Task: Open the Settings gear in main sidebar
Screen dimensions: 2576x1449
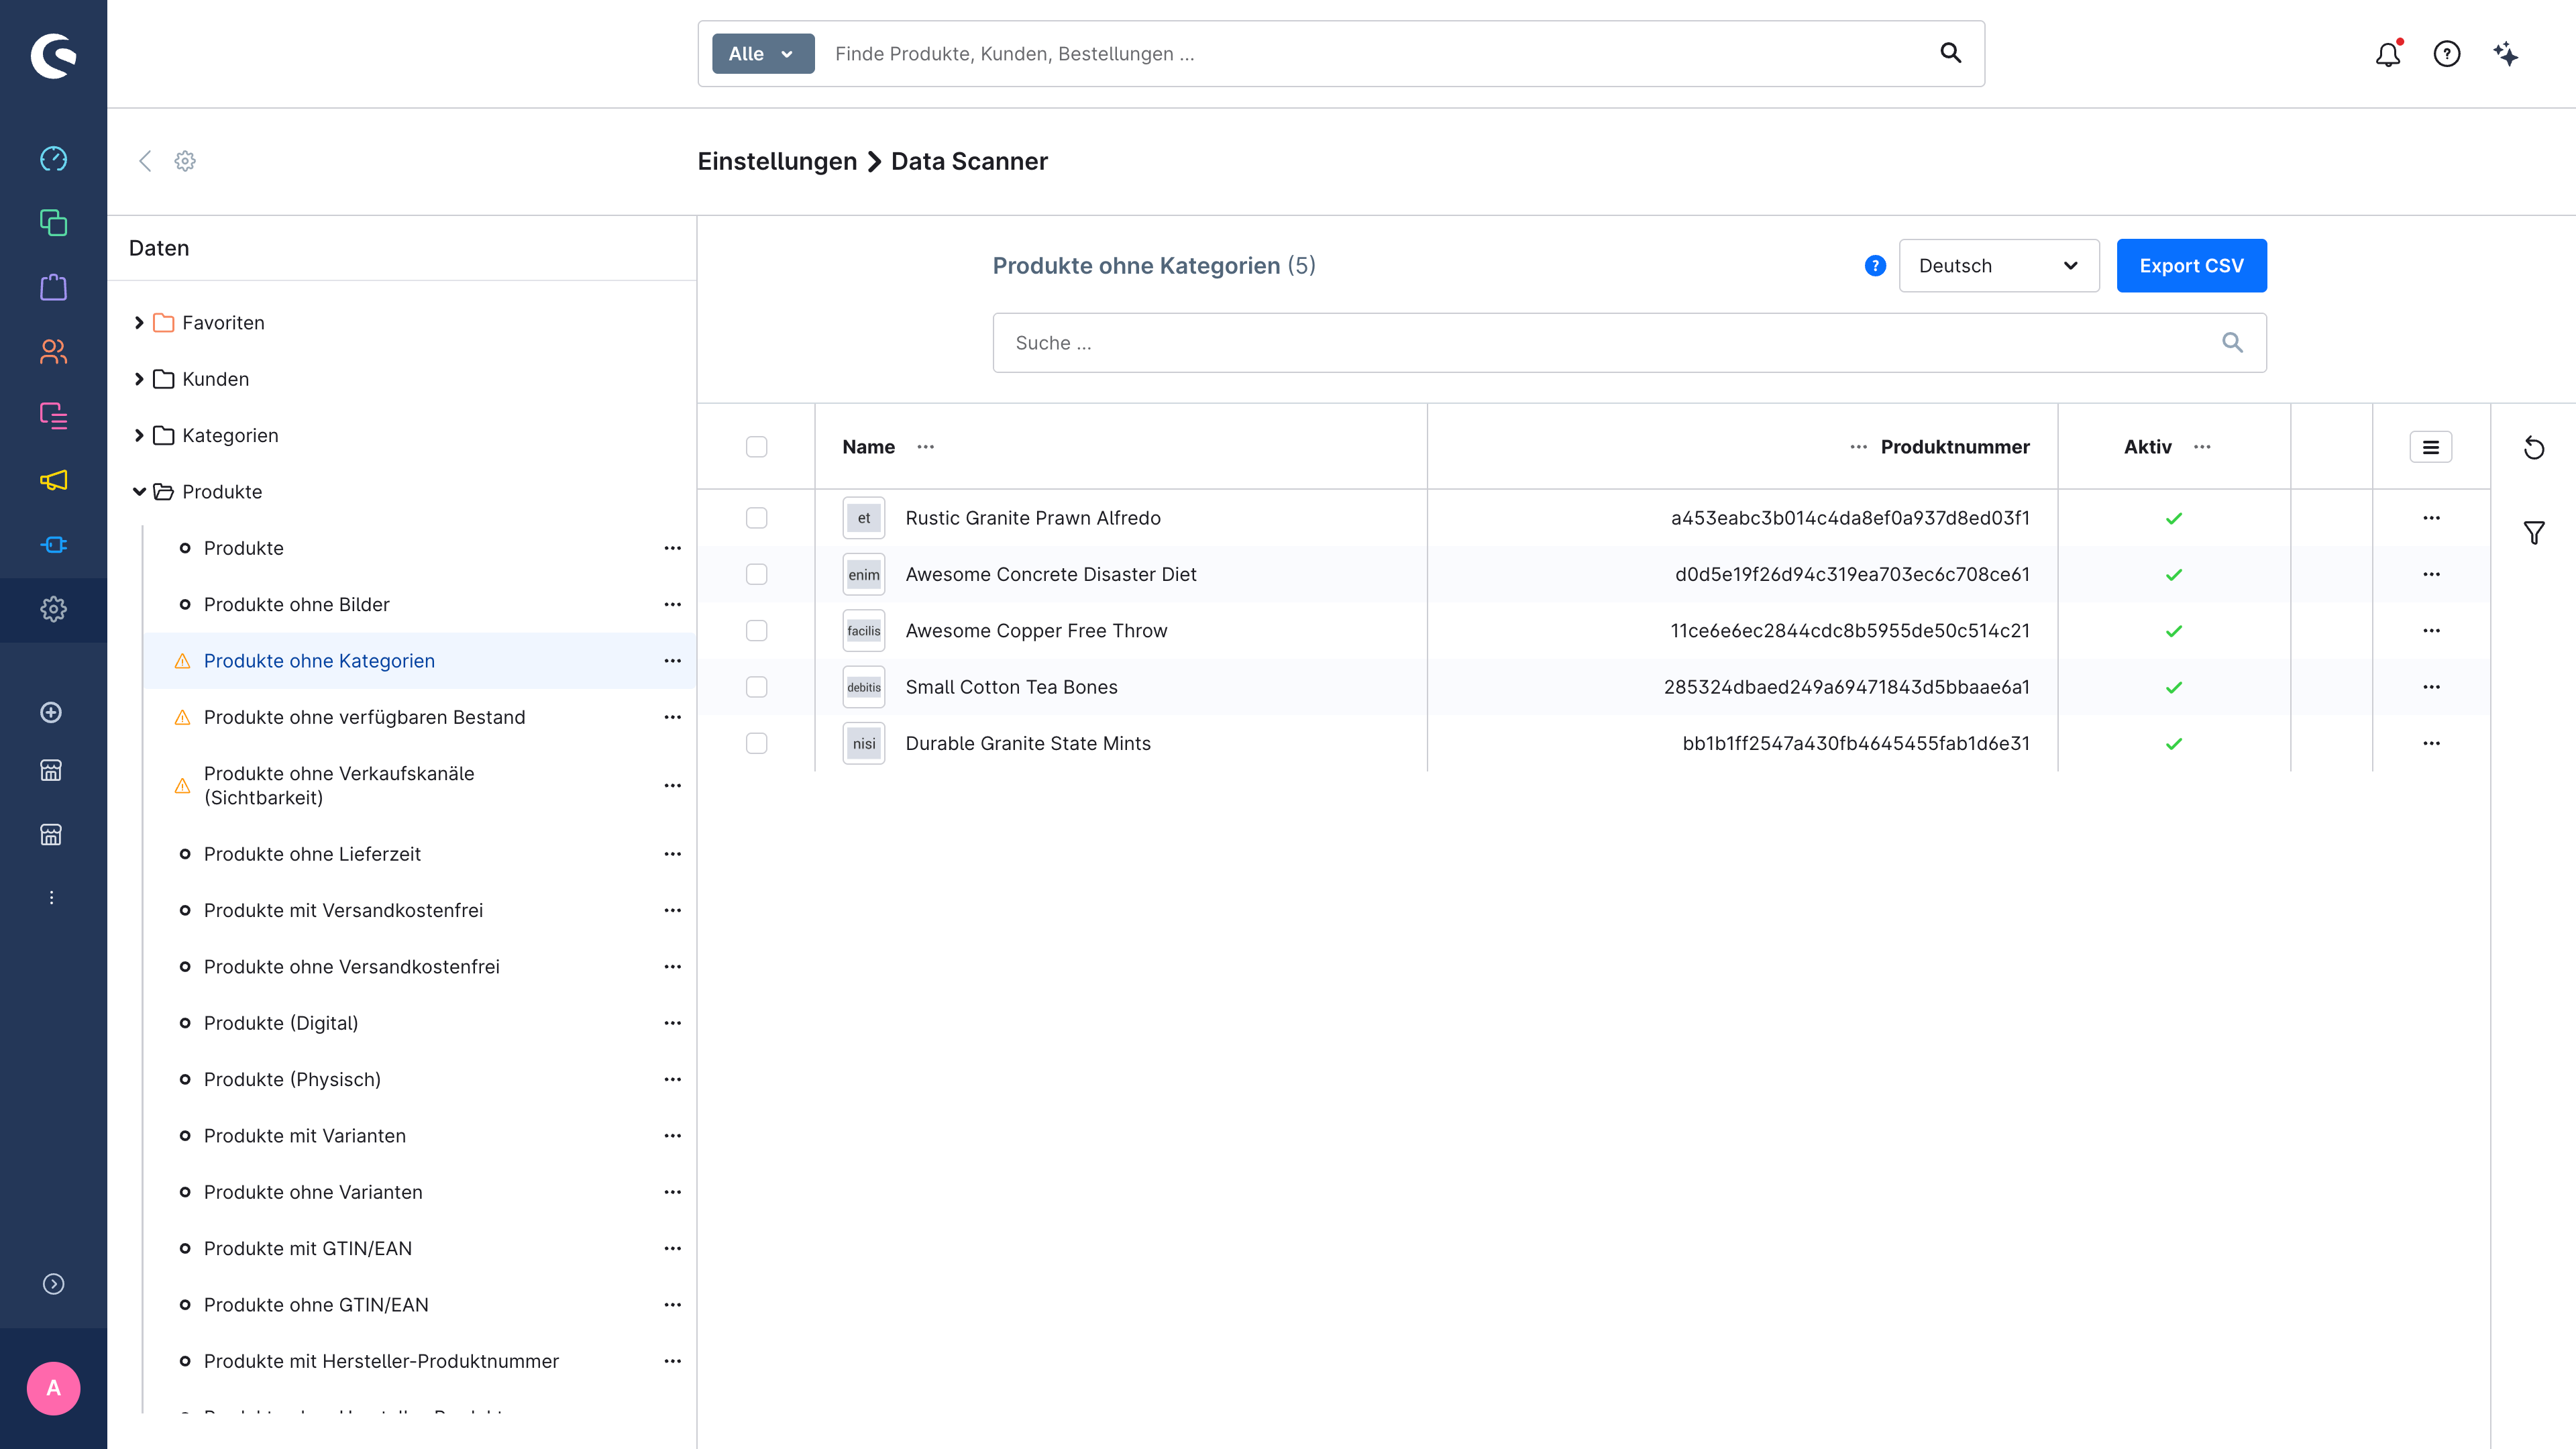Action: click(53, 609)
